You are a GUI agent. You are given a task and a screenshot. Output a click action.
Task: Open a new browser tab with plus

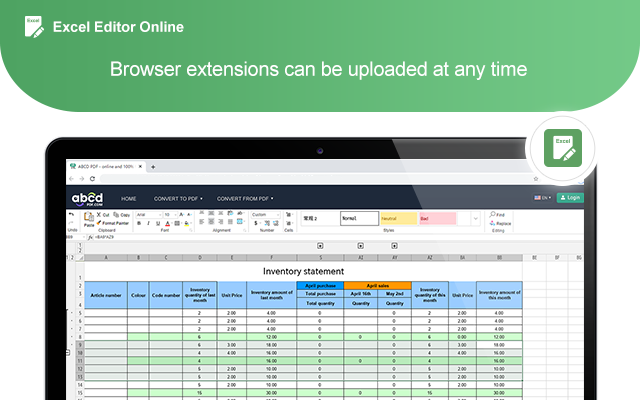[153, 167]
